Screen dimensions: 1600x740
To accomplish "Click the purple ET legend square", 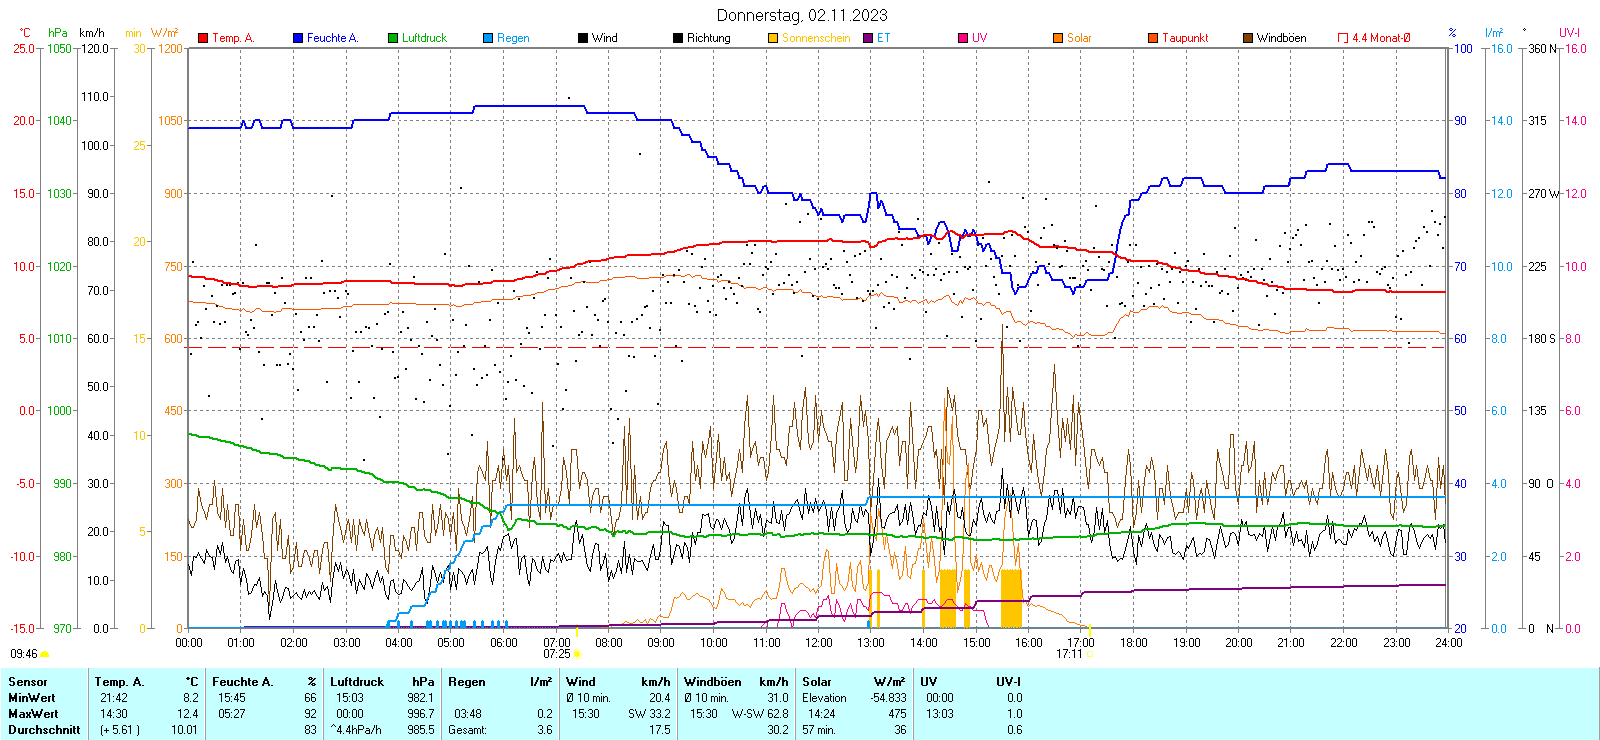I will click(x=868, y=38).
